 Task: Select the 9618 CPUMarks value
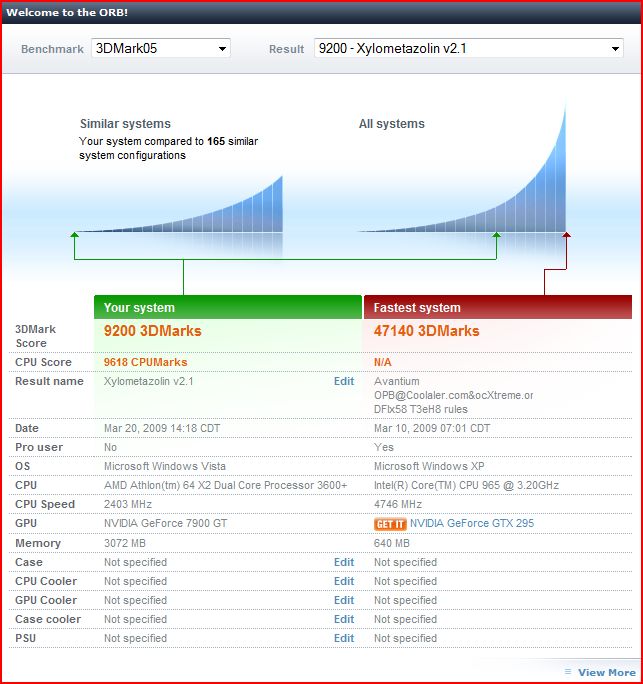pos(145,362)
